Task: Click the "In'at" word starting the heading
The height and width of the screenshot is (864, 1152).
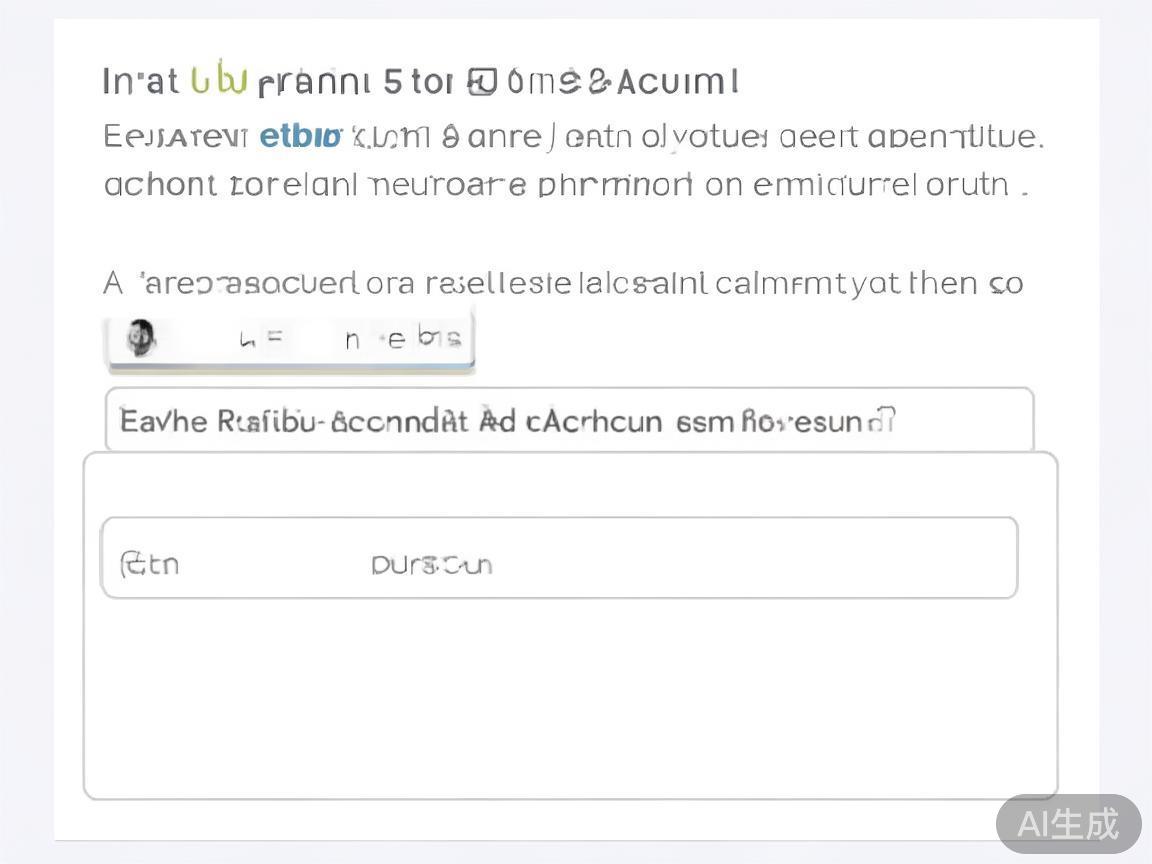Action: click(x=140, y=82)
